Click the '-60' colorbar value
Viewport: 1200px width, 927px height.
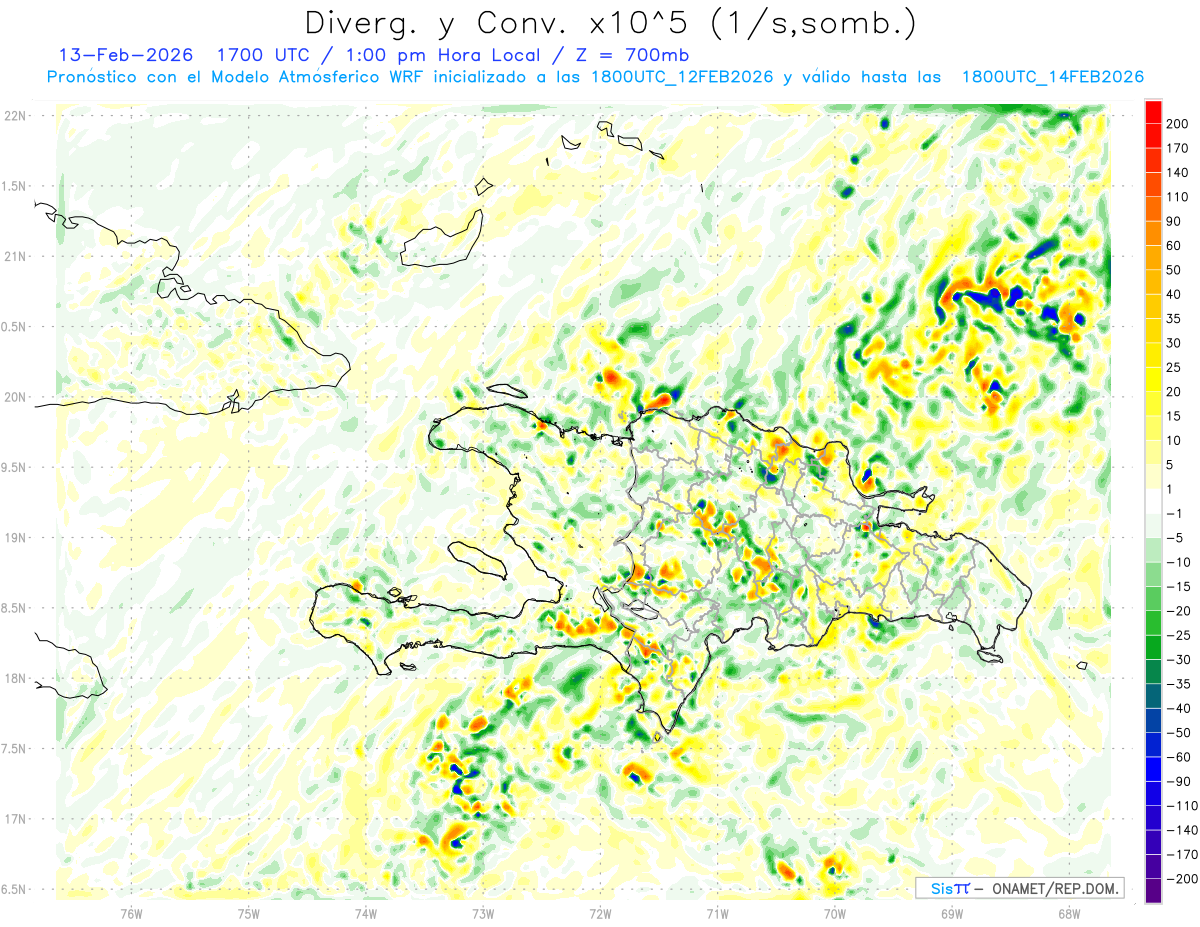coord(1181,757)
